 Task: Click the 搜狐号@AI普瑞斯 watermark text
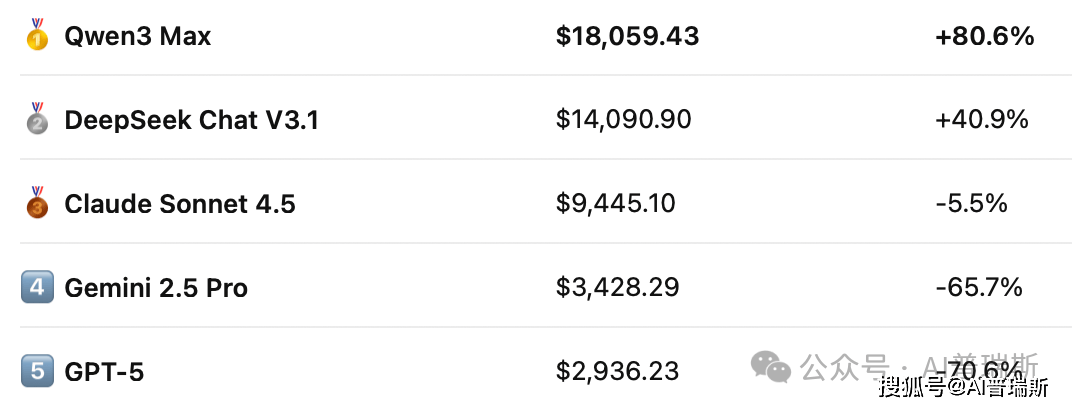point(964,385)
